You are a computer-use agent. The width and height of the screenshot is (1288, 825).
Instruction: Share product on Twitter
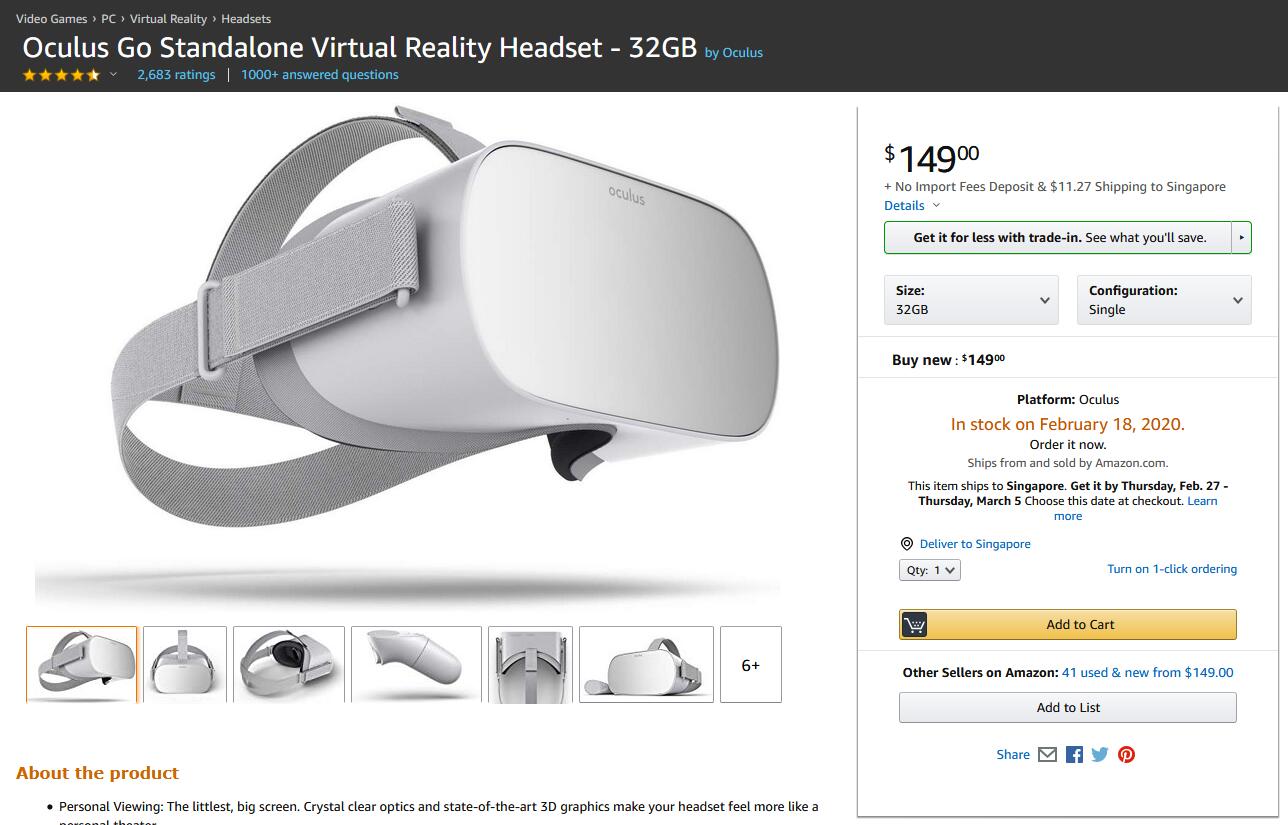pos(1100,755)
